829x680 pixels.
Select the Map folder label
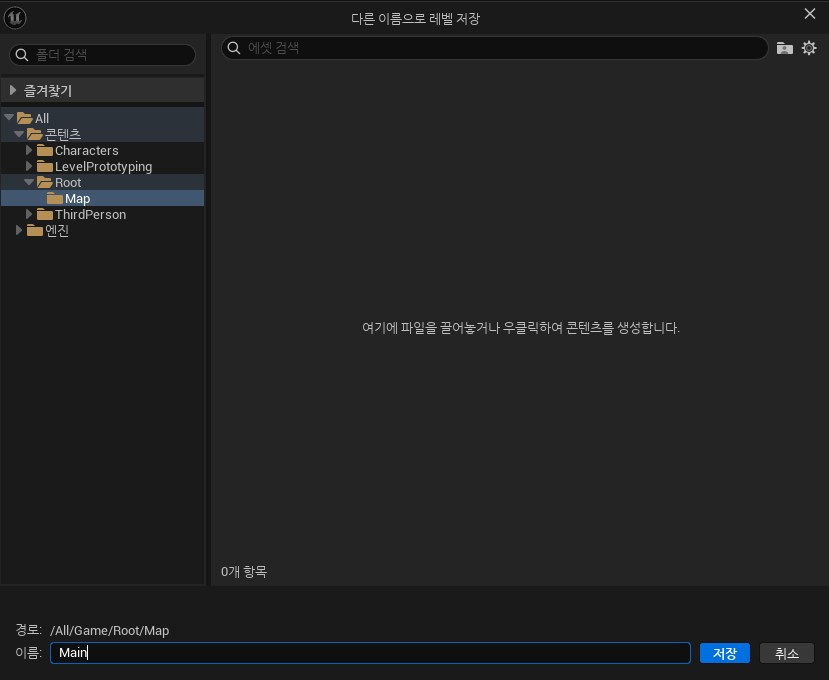[x=78, y=199]
